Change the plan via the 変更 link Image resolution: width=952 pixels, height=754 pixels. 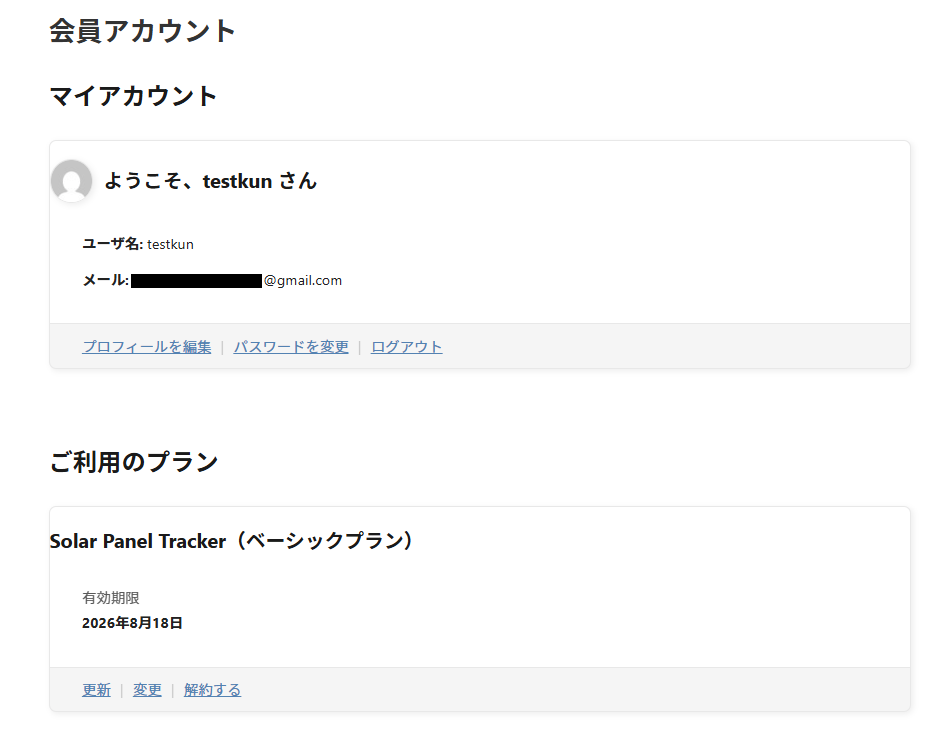(148, 690)
